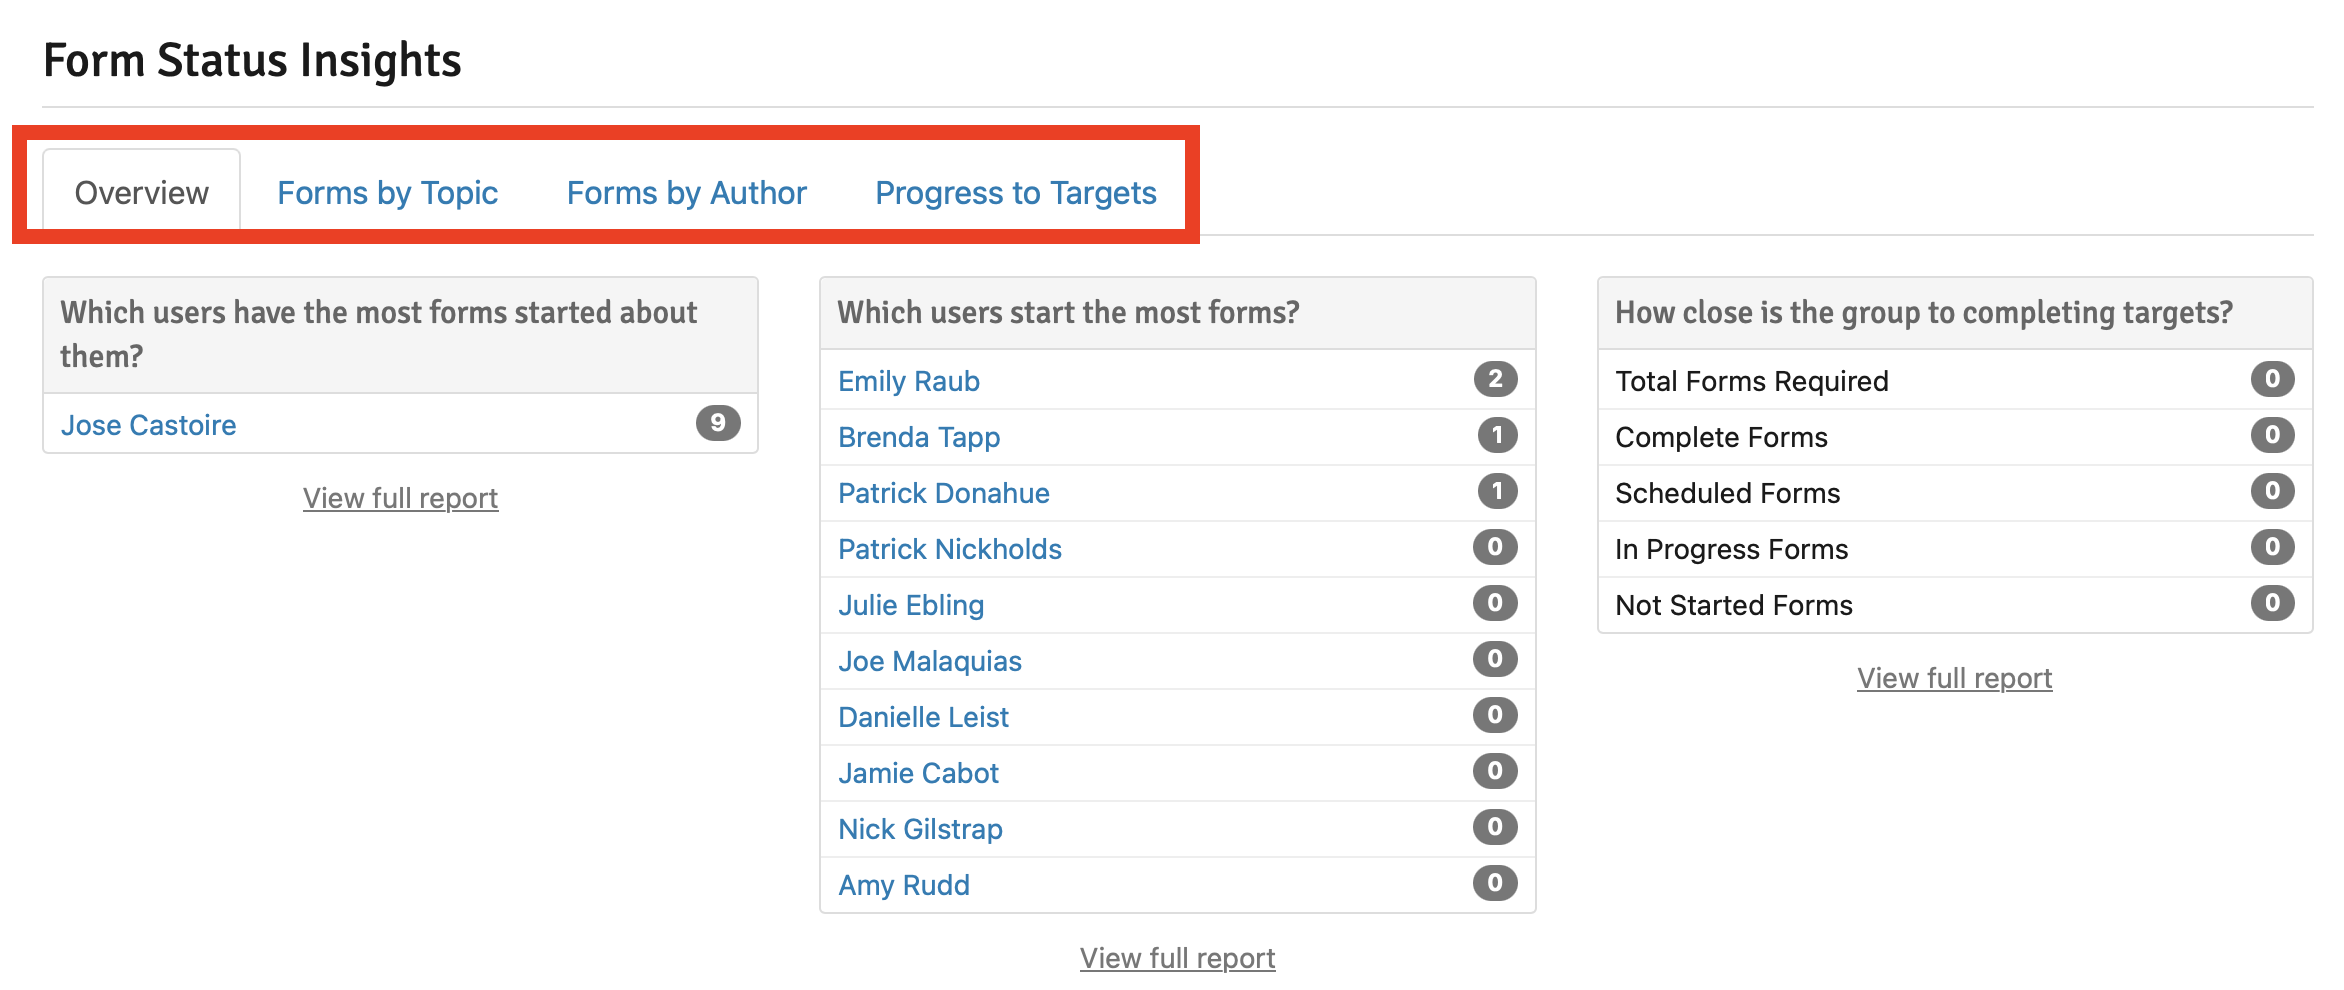Open Amy Rudd's entry
The height and width of the screenshot is (990, 2344).
(x=903, y=885)
